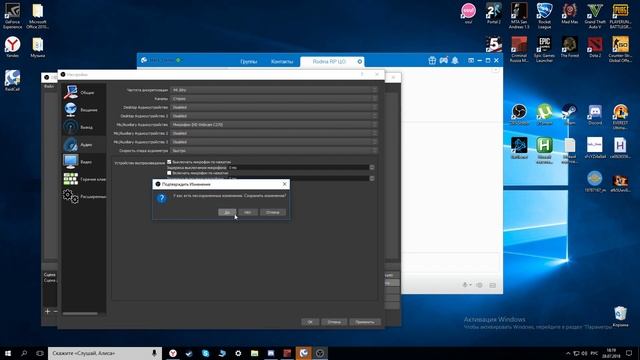Viewport: 640px width, 360px height.
Task: Open the first Desktop Аудиоустройство dropdown
Action: 273,107
